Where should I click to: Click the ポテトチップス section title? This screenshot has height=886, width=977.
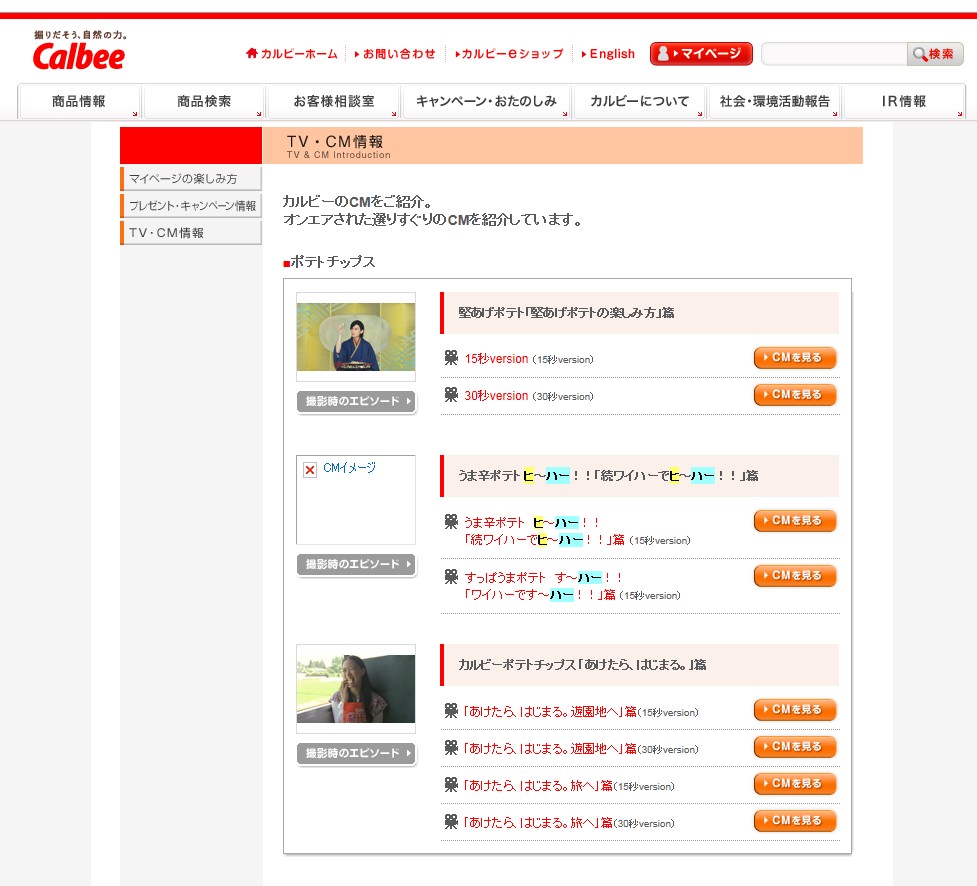(x=332, y=262)
